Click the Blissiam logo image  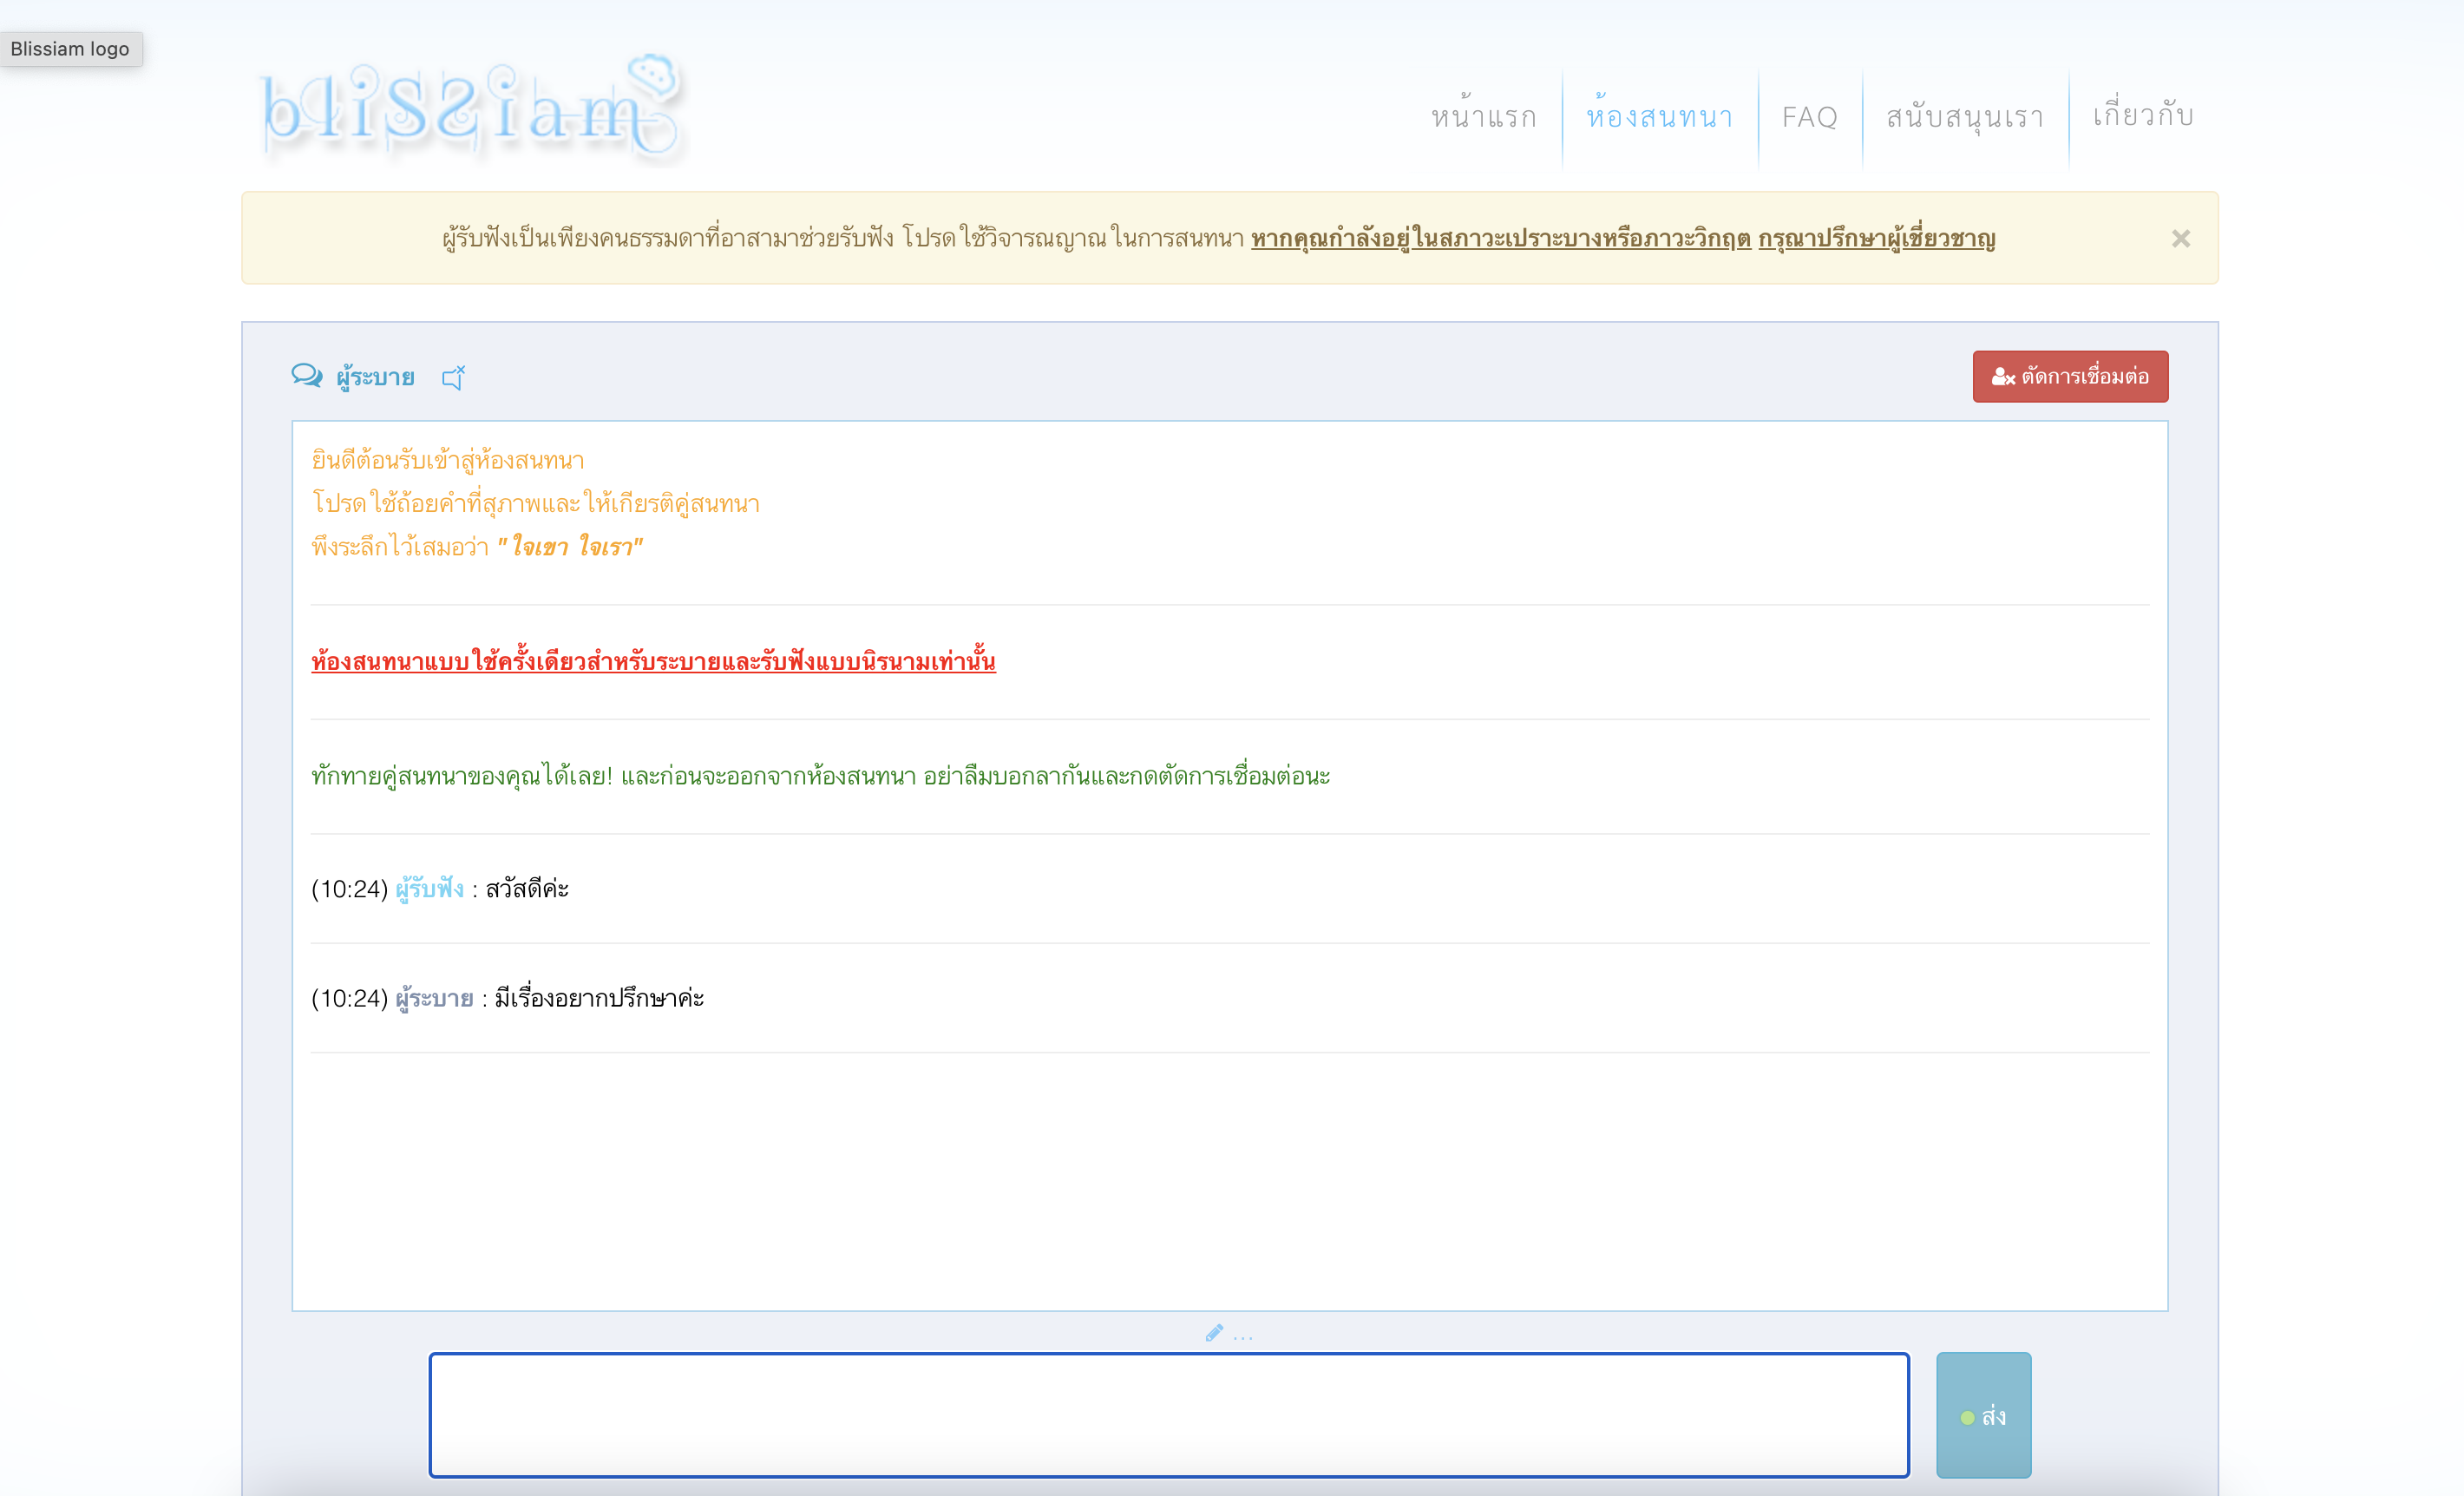tap(470, 108)
